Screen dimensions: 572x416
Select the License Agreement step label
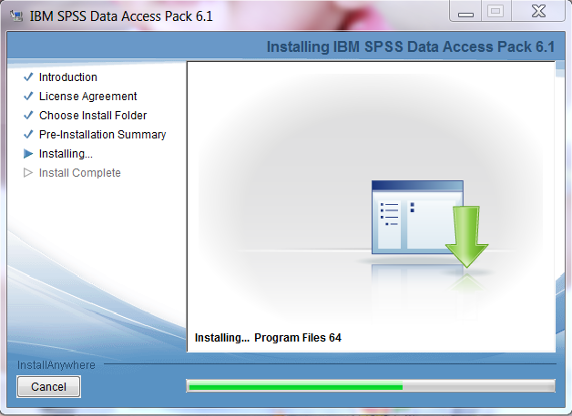click(88, 96)
